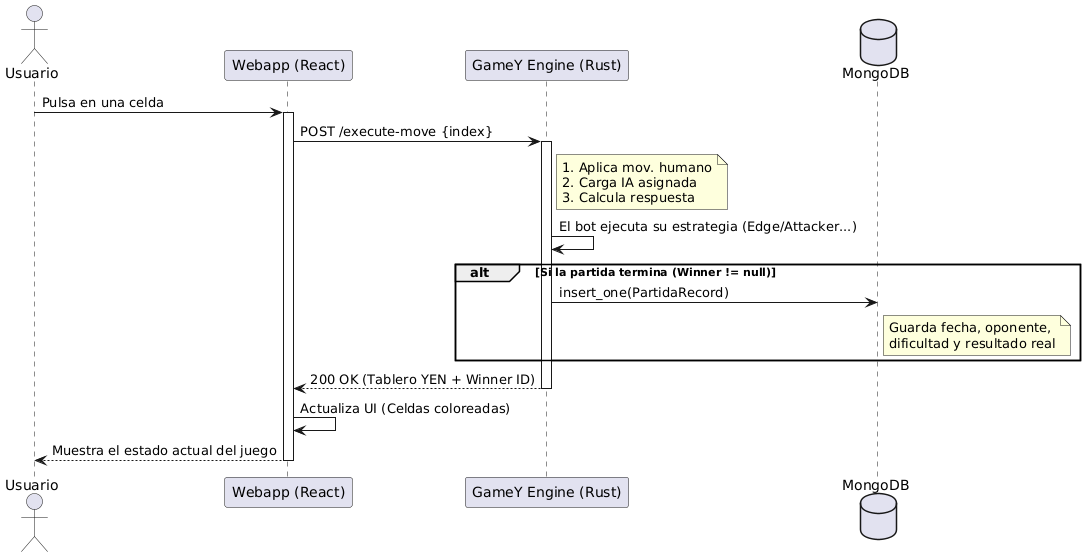Screen dimensions: 1085x557
Task: Select the '200 OK (Tablero YEN + Winner ID)' response
Action: click(x=422, y=379)
